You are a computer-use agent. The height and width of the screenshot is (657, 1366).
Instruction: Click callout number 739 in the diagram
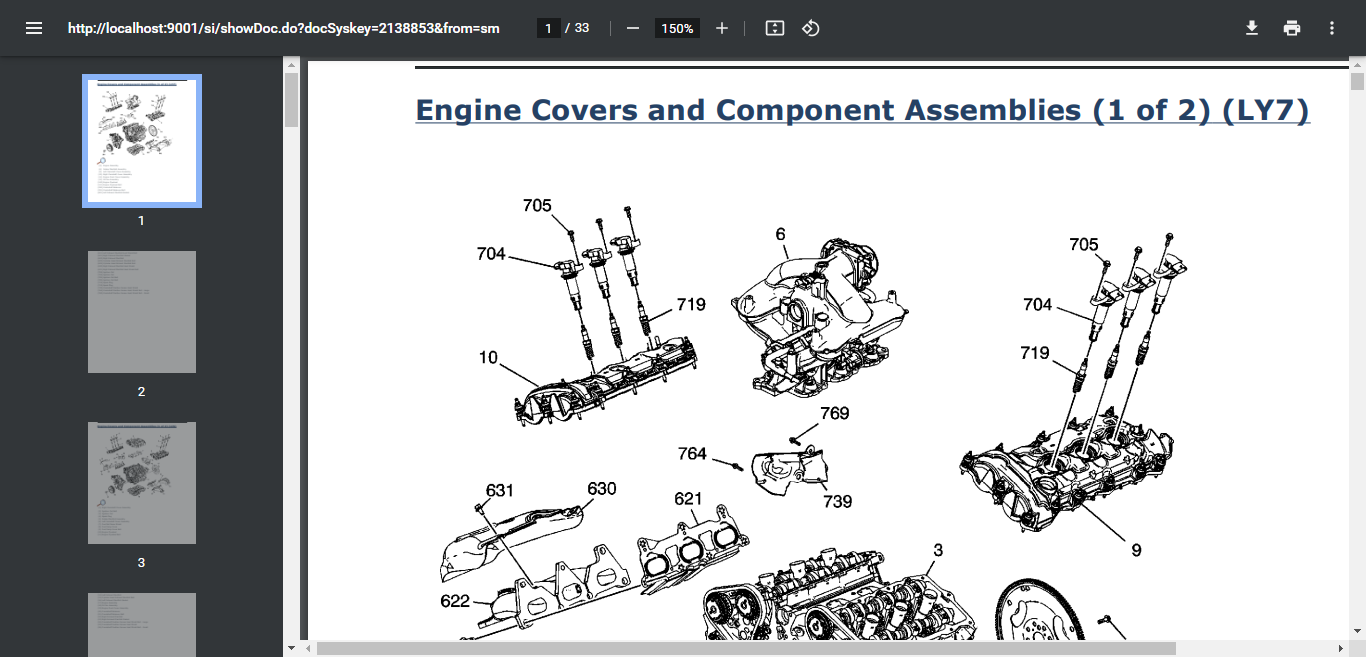[838, 501]
